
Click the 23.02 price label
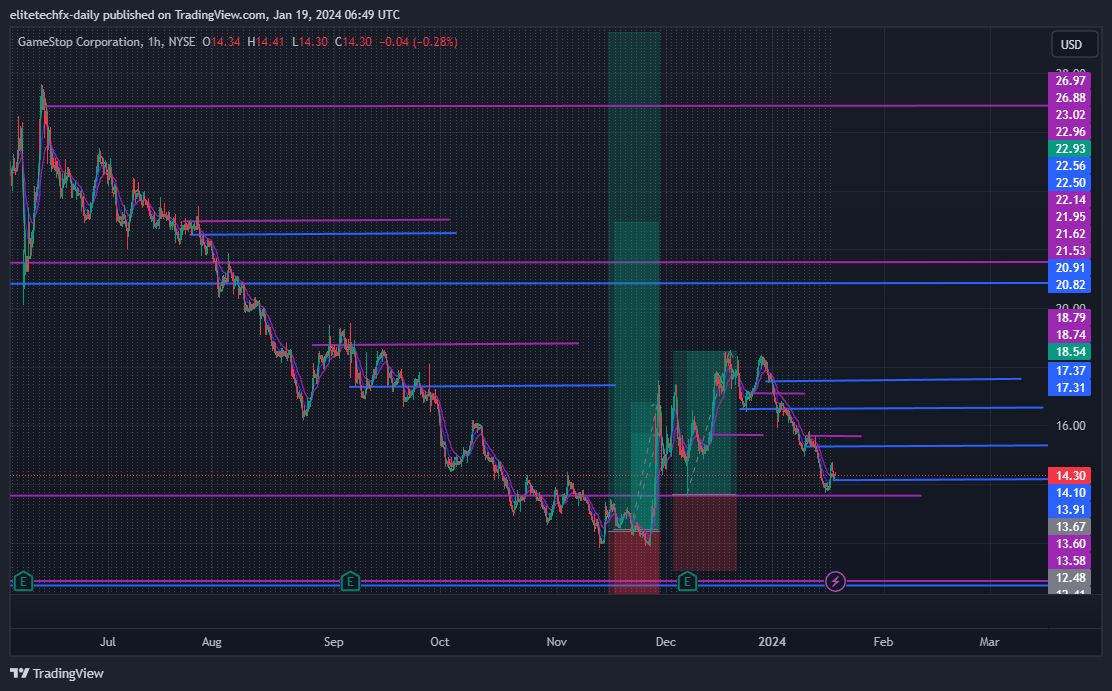[x=1070, y=115]
